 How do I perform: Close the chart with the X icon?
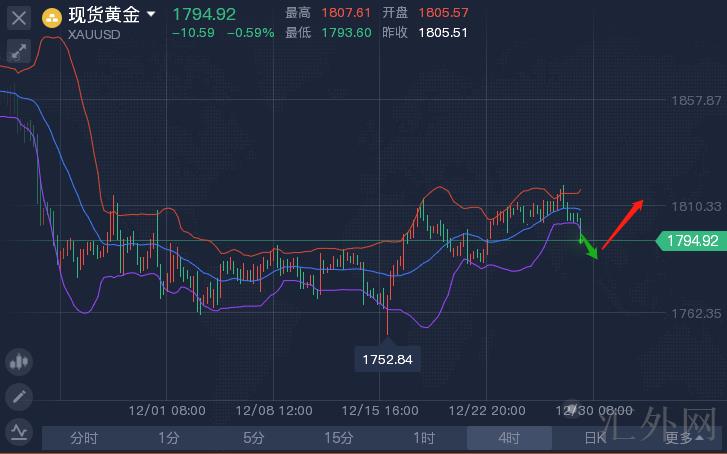pyautogui.click(x=19, y=17)
